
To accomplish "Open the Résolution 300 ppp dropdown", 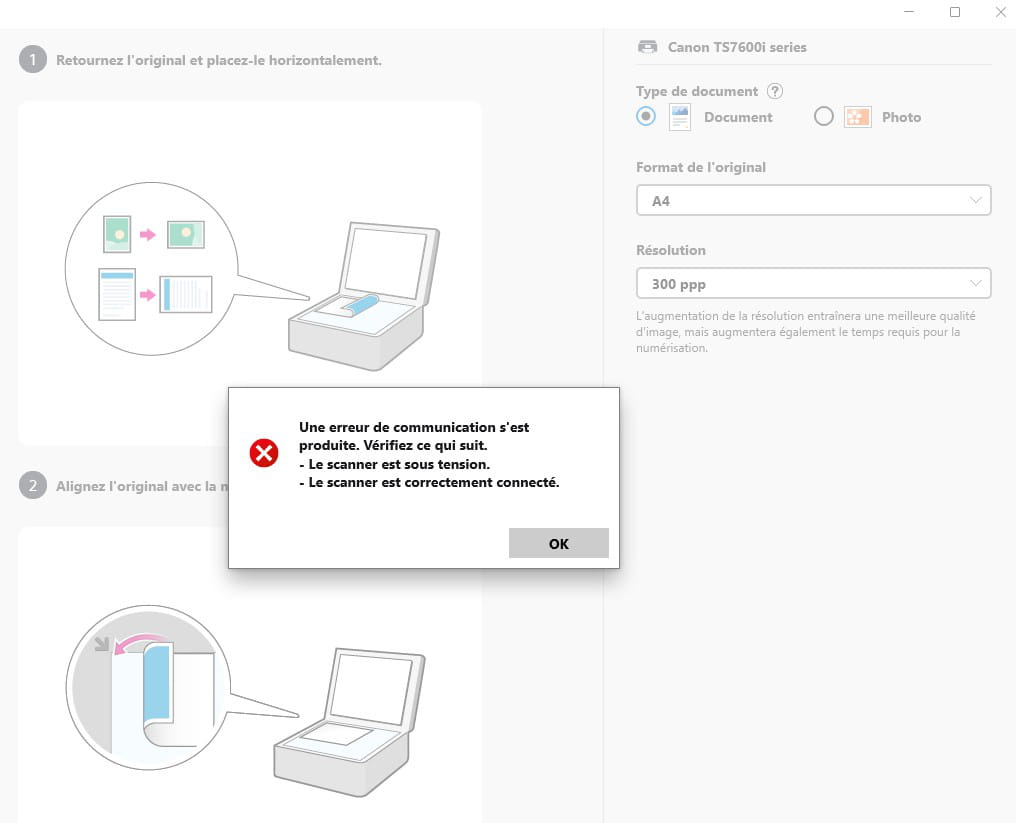I will click(x=813, y=283).
